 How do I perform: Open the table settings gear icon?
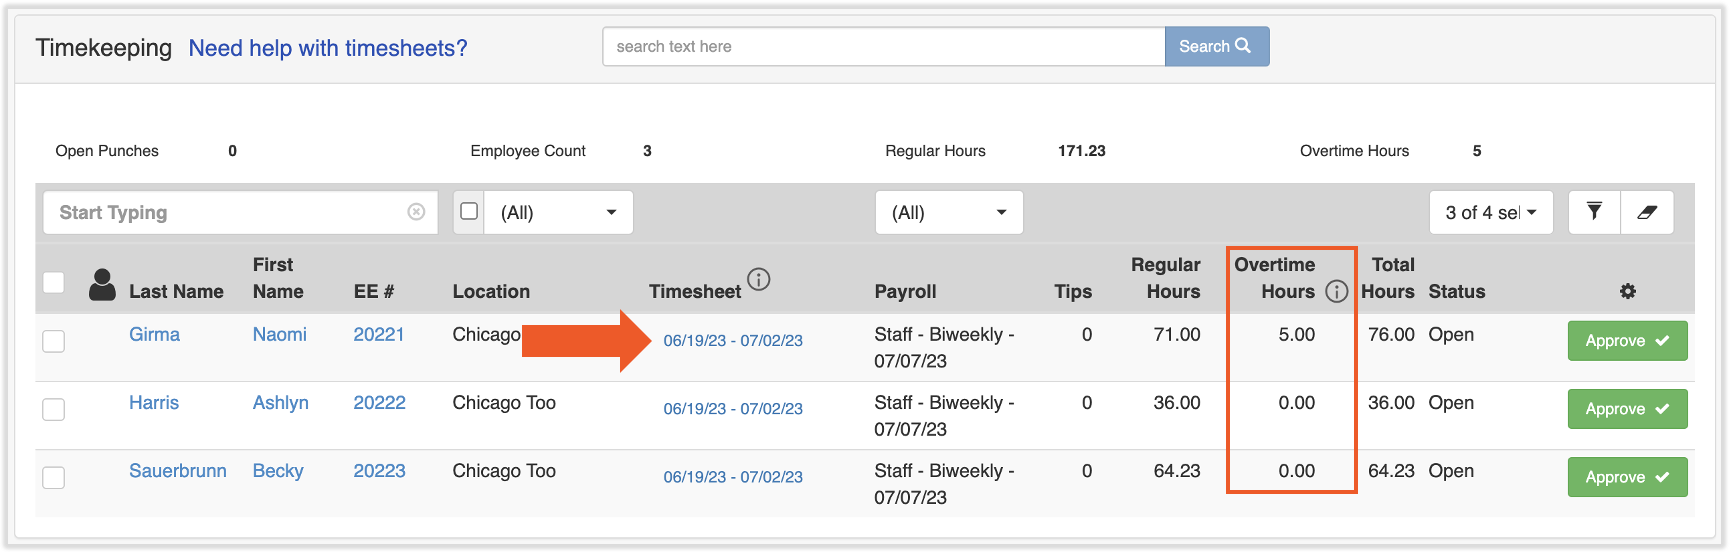pos(1627,291)
